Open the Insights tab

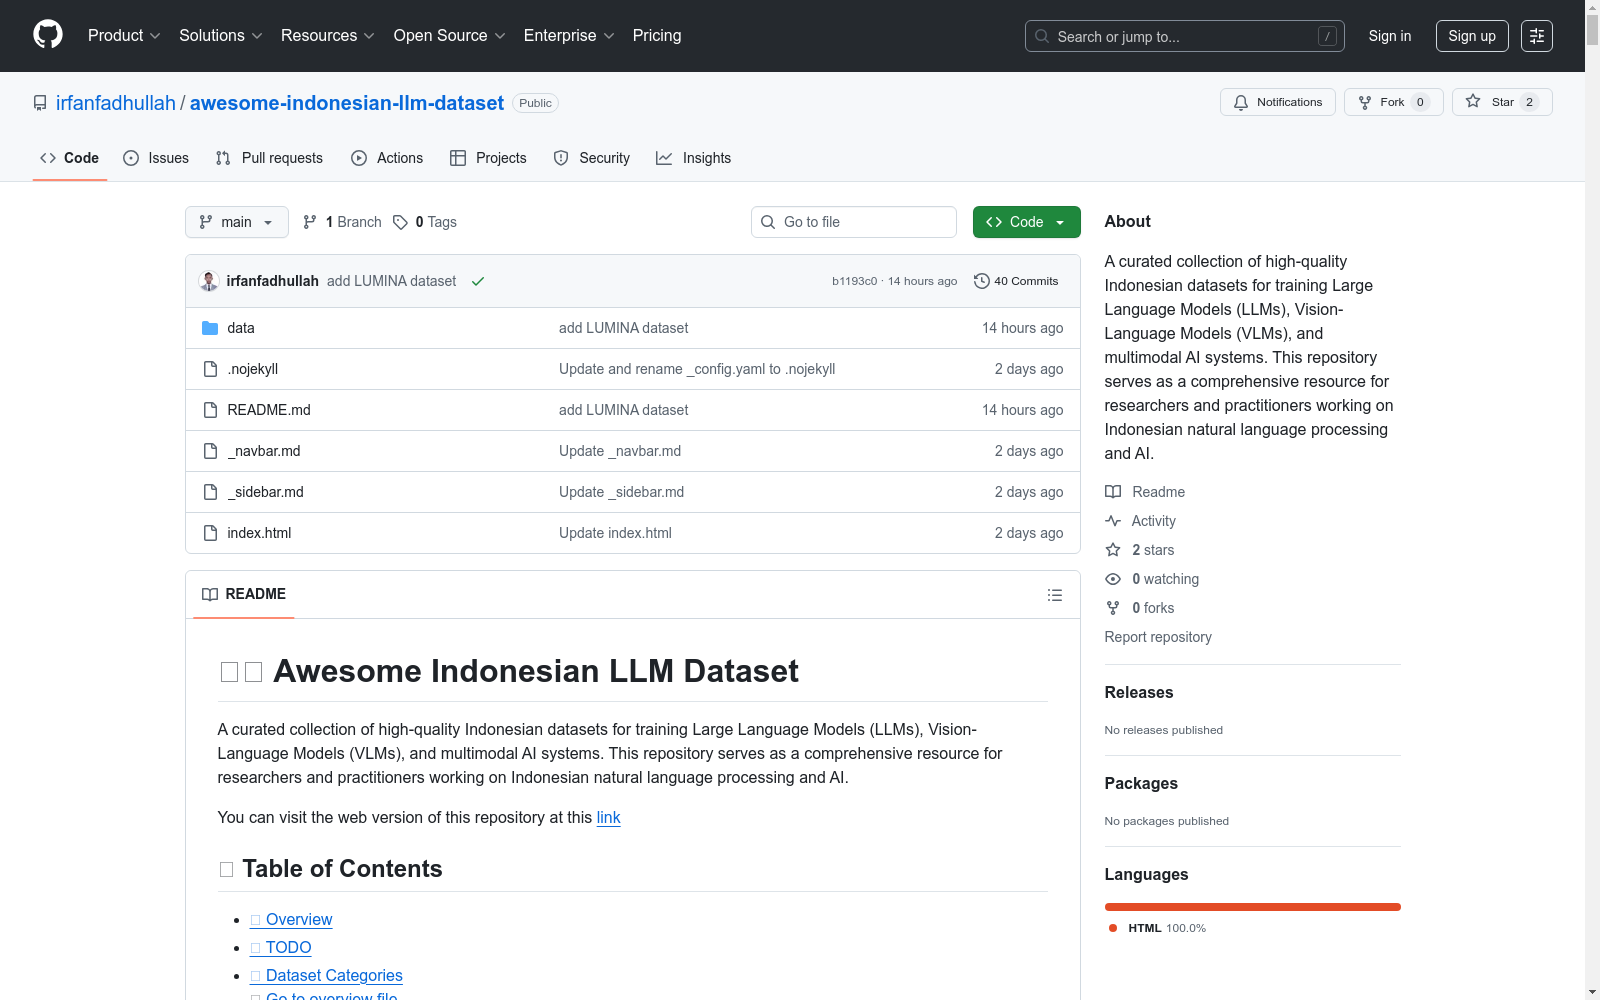694,158
